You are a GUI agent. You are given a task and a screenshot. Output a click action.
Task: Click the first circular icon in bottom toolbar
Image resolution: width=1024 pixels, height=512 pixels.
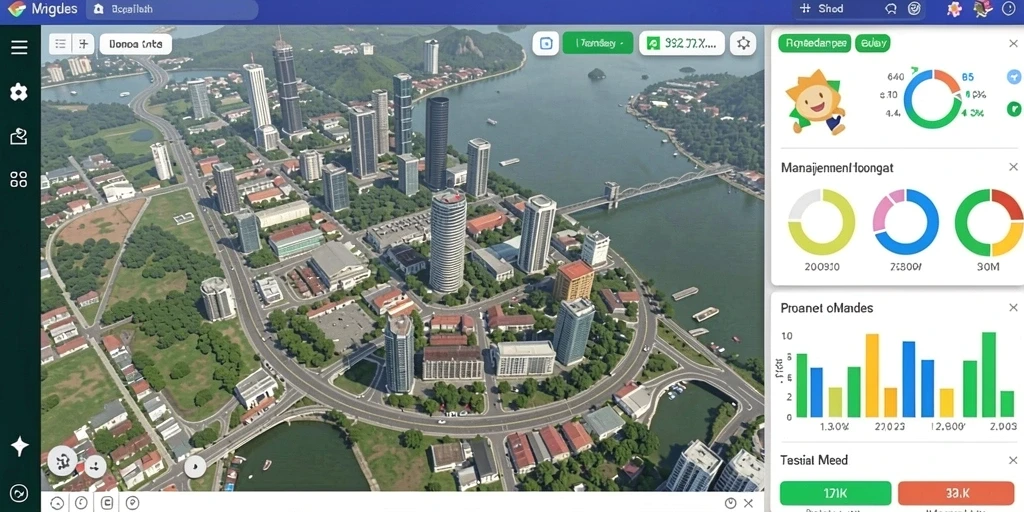(x=57, y=503)
